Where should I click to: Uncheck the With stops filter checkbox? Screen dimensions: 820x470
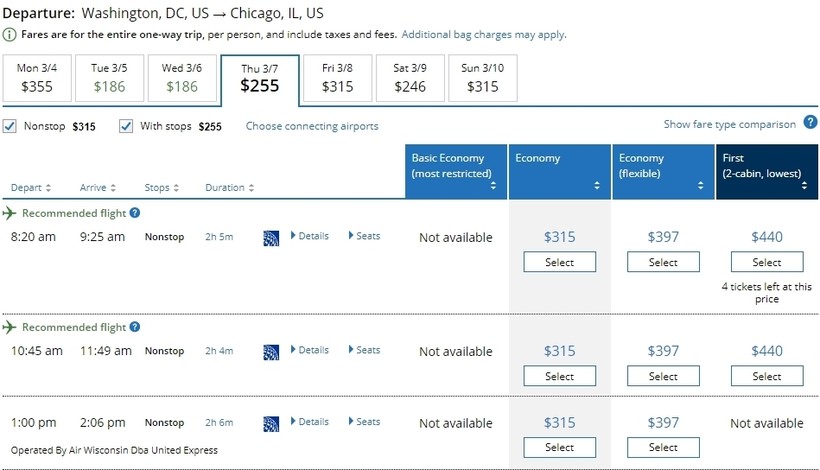click(x=126, y=127)
